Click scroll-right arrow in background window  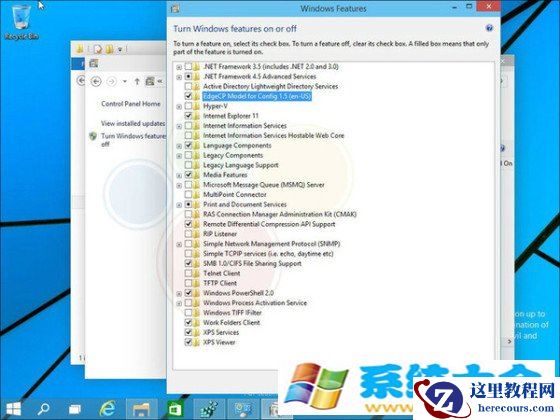coord(509,341)
